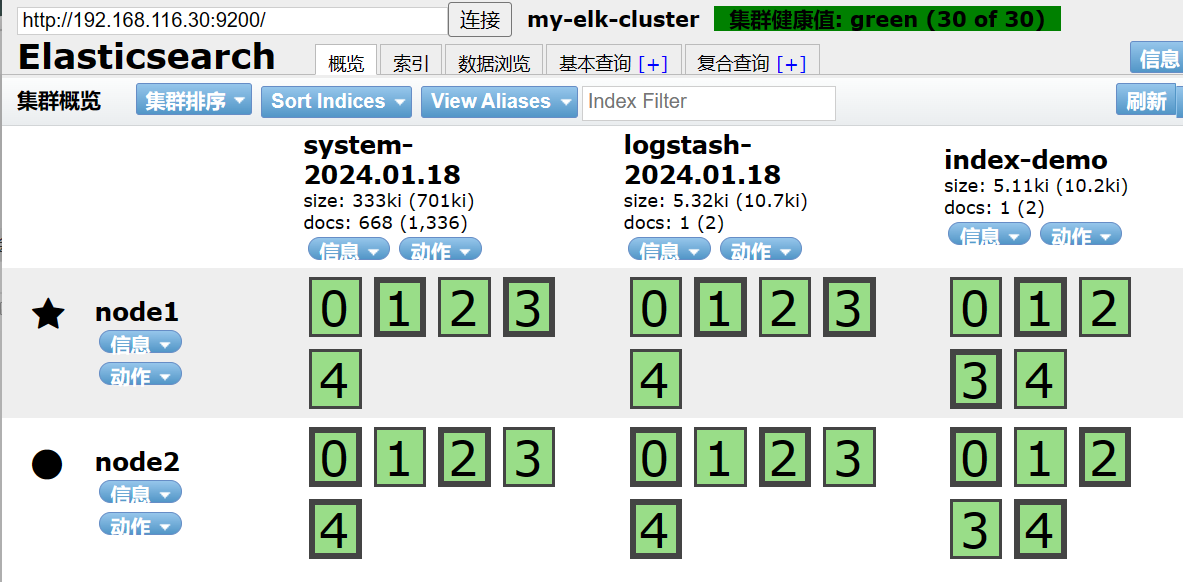Select shard 2 of logstash index on node2

pos(785,457)
